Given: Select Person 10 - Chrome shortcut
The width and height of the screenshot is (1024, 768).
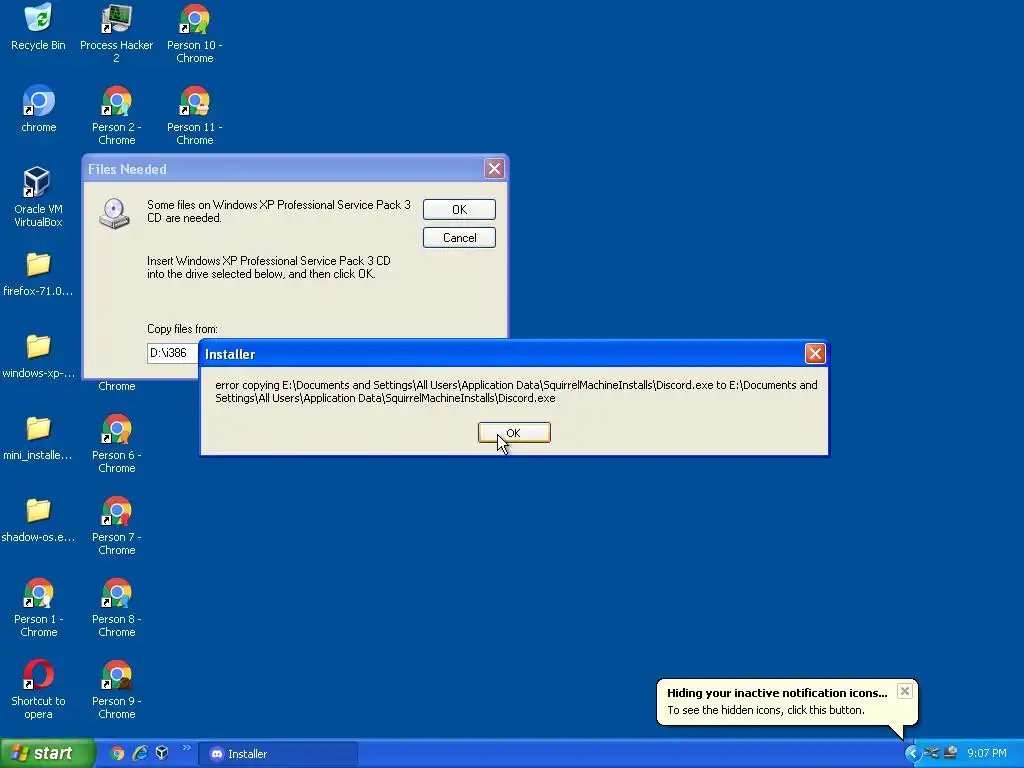Looking at the screenshot, I should (x=195, y=33).
